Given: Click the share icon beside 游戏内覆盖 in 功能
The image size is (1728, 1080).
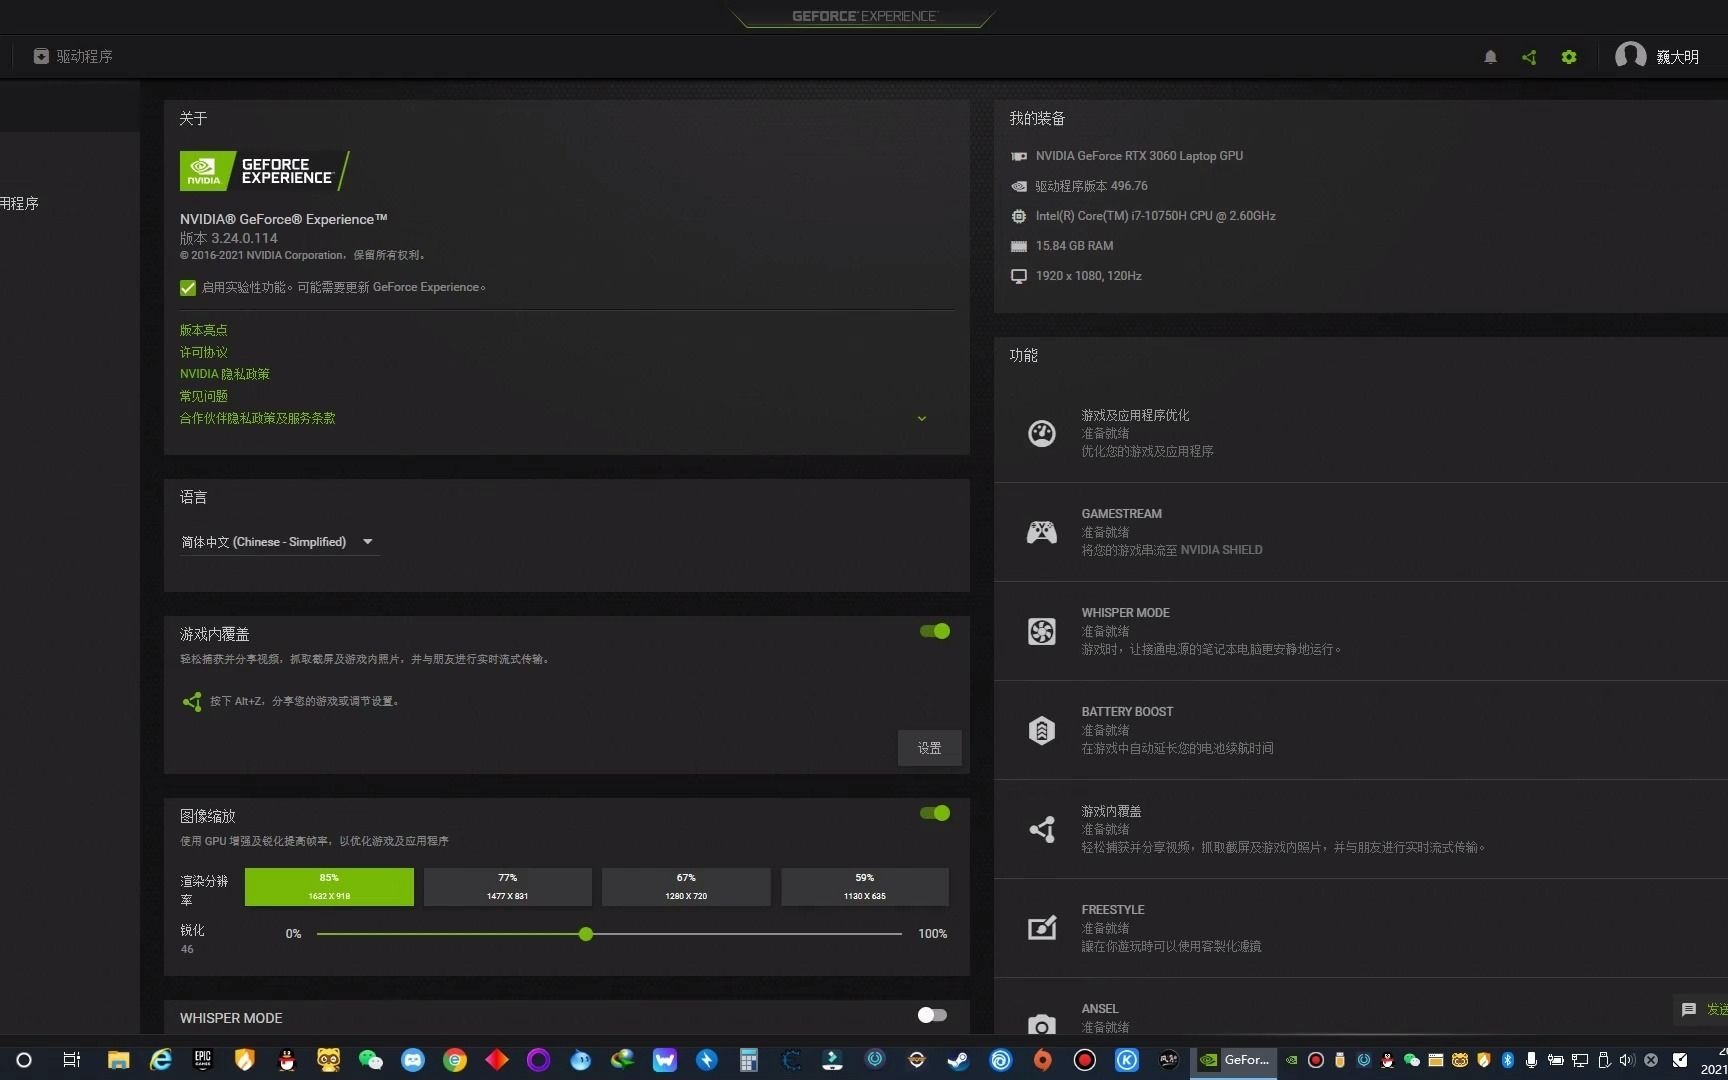Looking at the screenshot, I should pyautogui.click(x=1042, y=829).
